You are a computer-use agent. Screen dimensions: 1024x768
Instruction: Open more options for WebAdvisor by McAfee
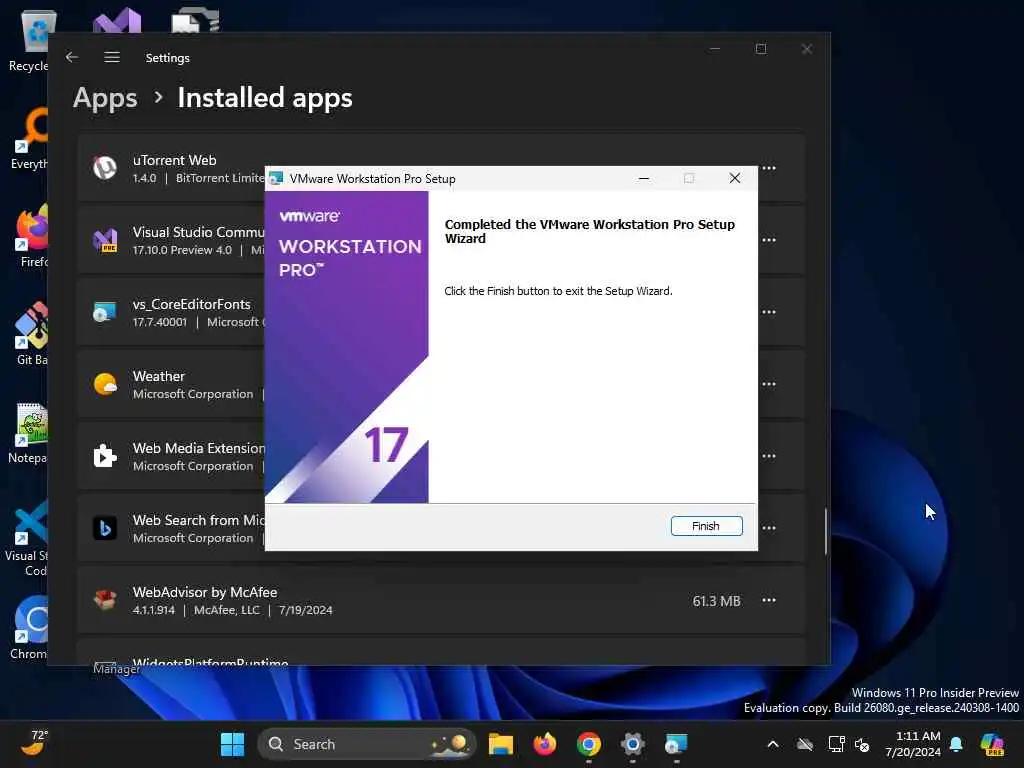[x=769, y=600]
